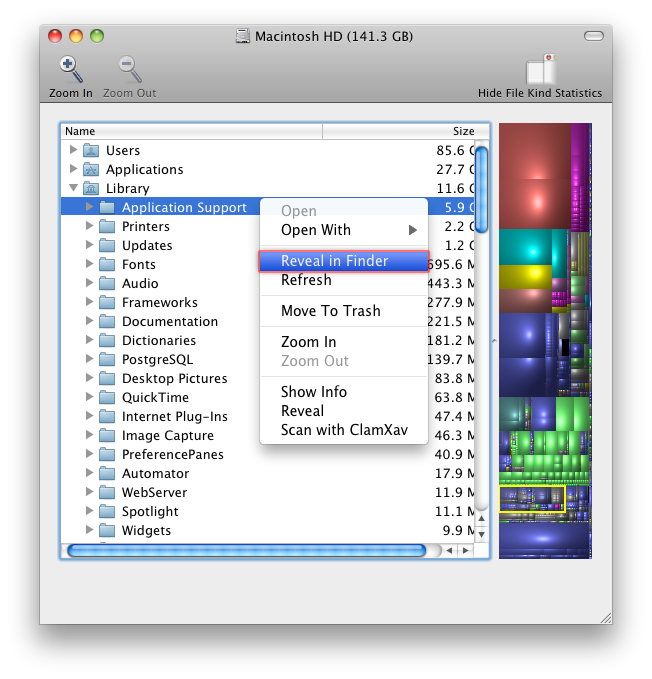Expand the Users folder disclosure triangle
652x679 pixels.
tap(73, 149)
